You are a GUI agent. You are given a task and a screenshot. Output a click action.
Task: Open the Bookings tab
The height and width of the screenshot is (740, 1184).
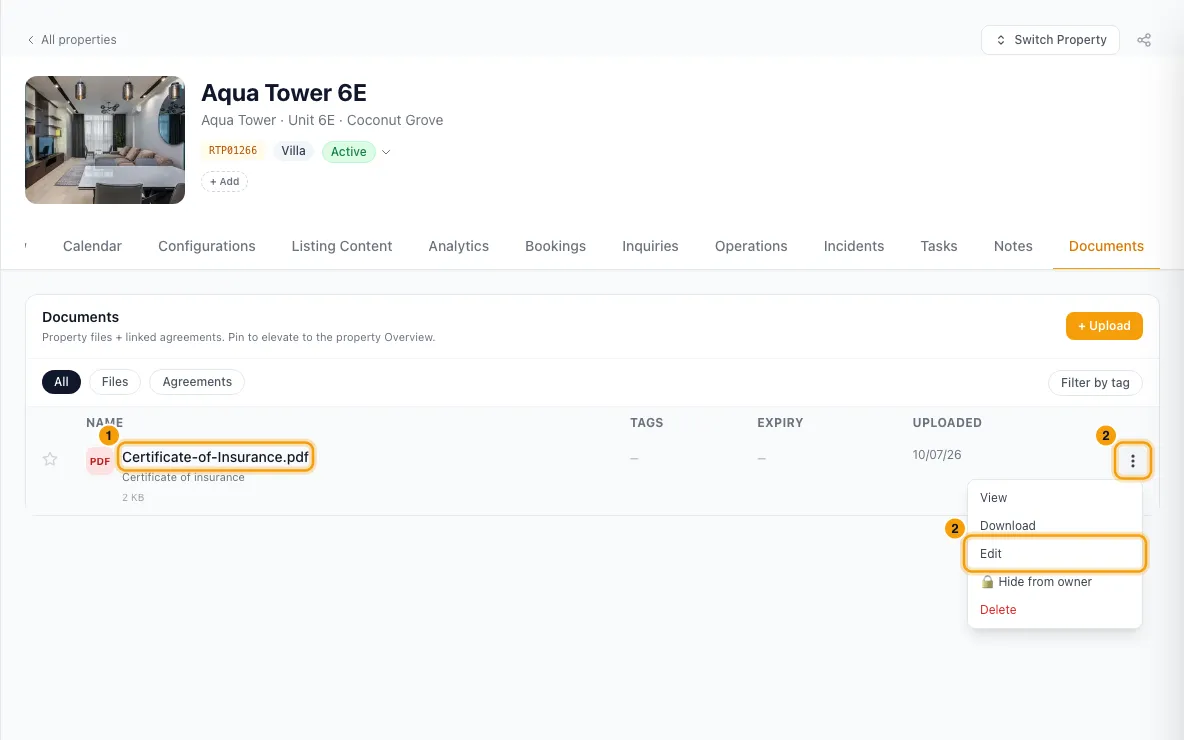tap(556, 246)
